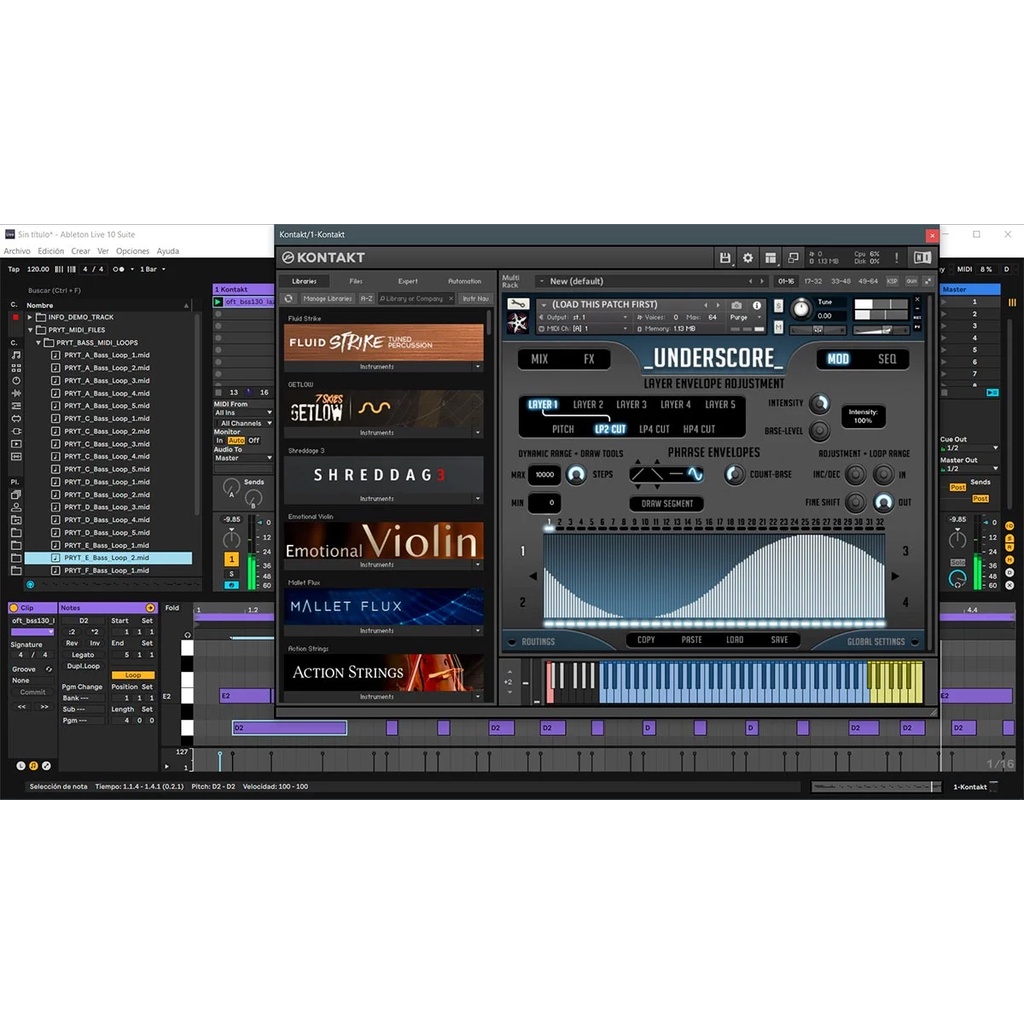Click the Native Instruments NI logo icon
This screenshot has width=1024, height=1024.
pyautogui.click(x=922, y=257)
